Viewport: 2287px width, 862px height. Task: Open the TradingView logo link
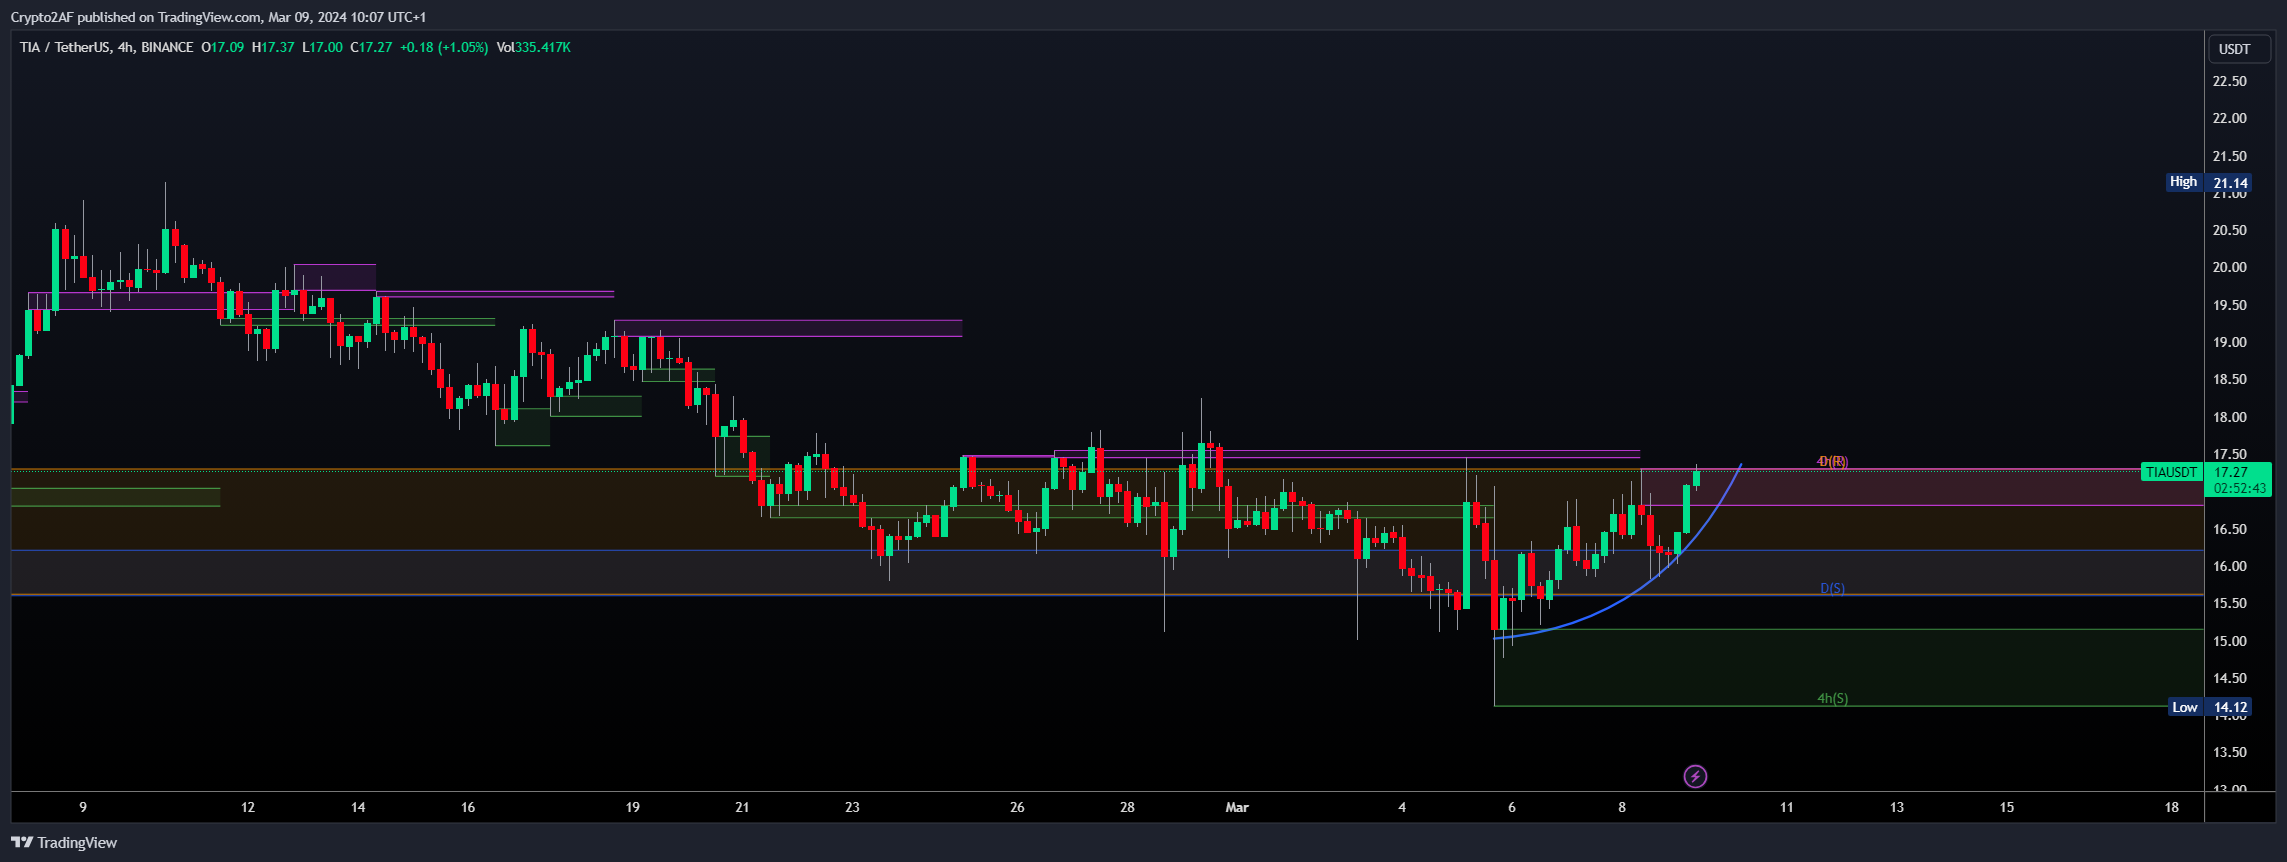(64, 843)
